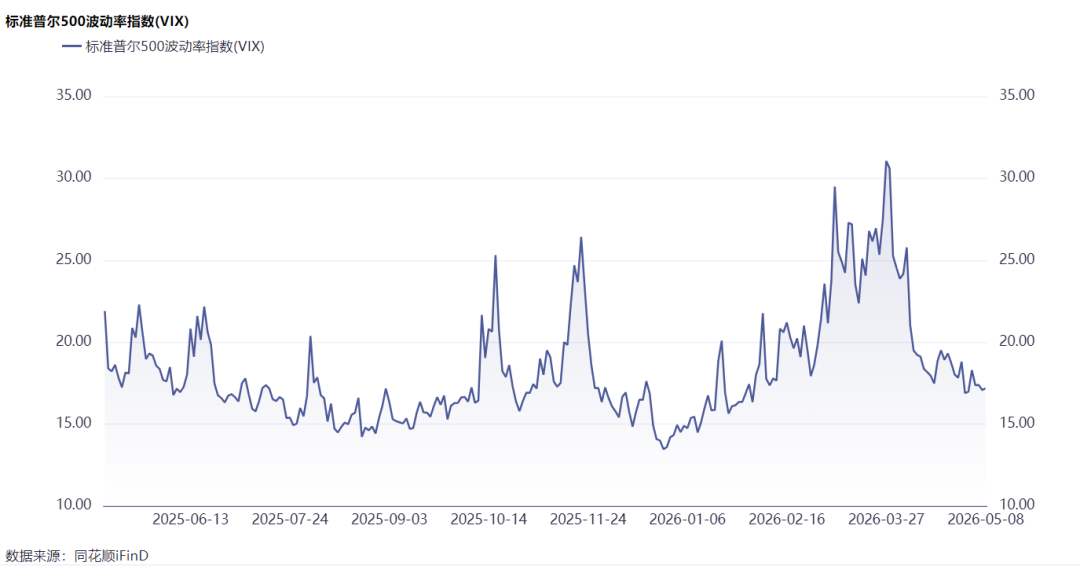Click the chart title 标准普尔500波动率指数(VIX)
Image resolution: width=1080 pixels, height=566 pixels.
tap(97, 21)
